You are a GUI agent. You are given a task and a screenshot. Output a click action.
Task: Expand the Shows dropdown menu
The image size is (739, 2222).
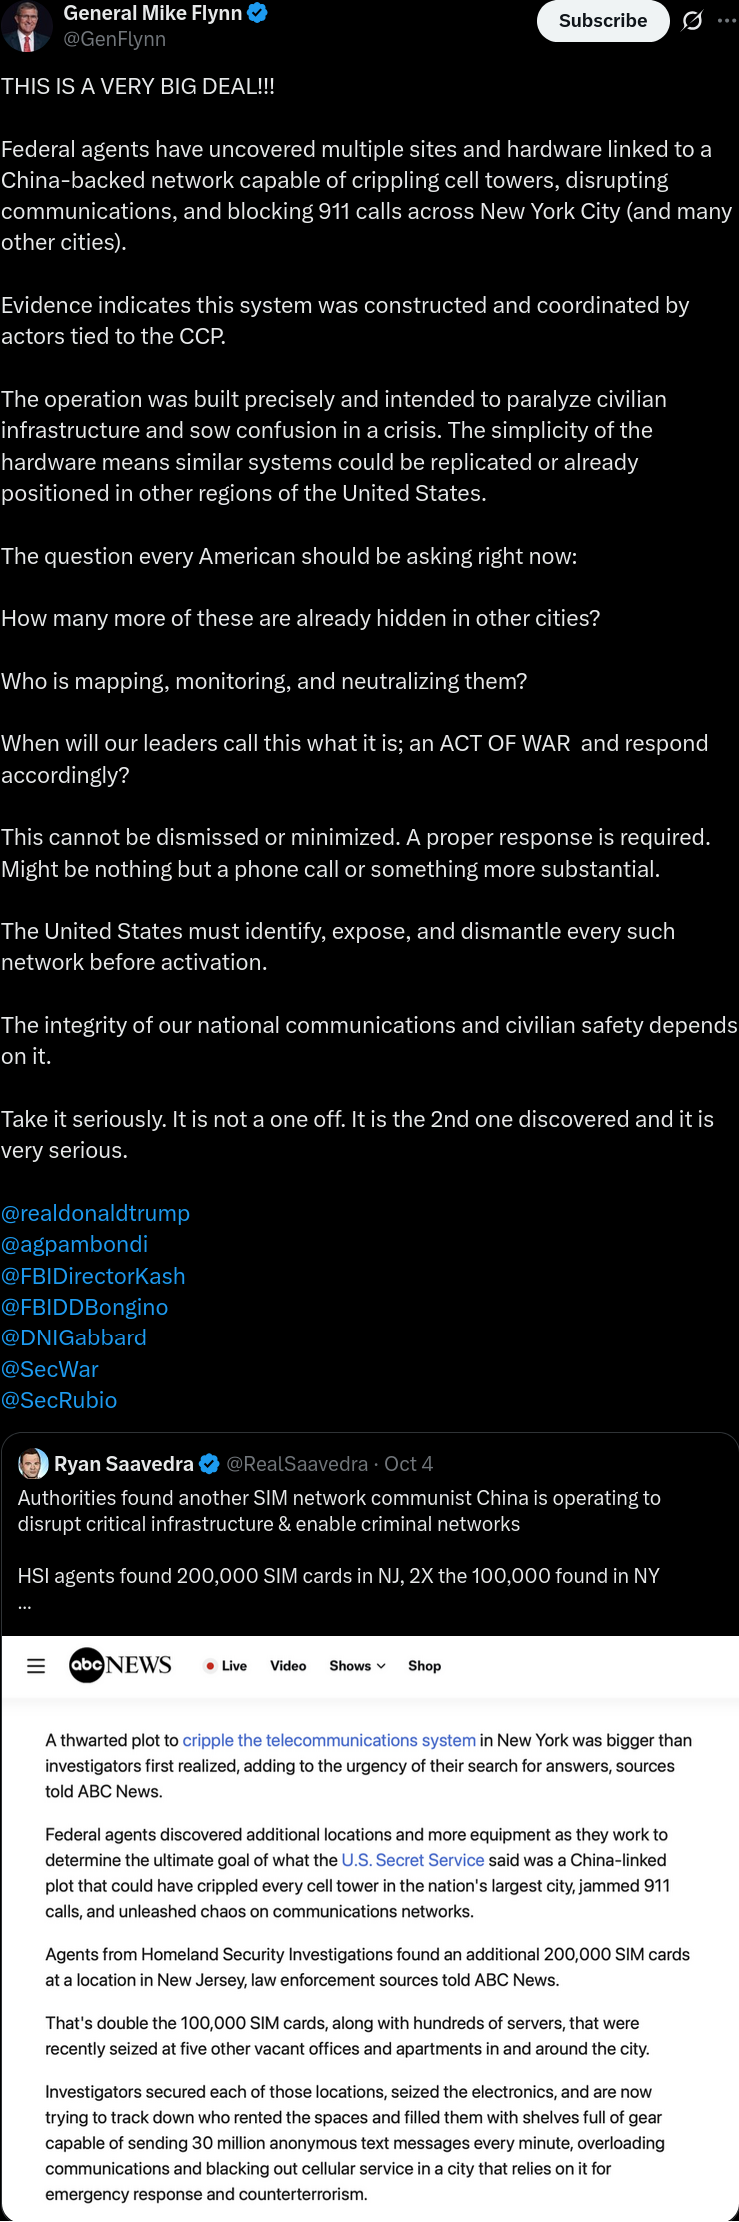(357, 1666)
